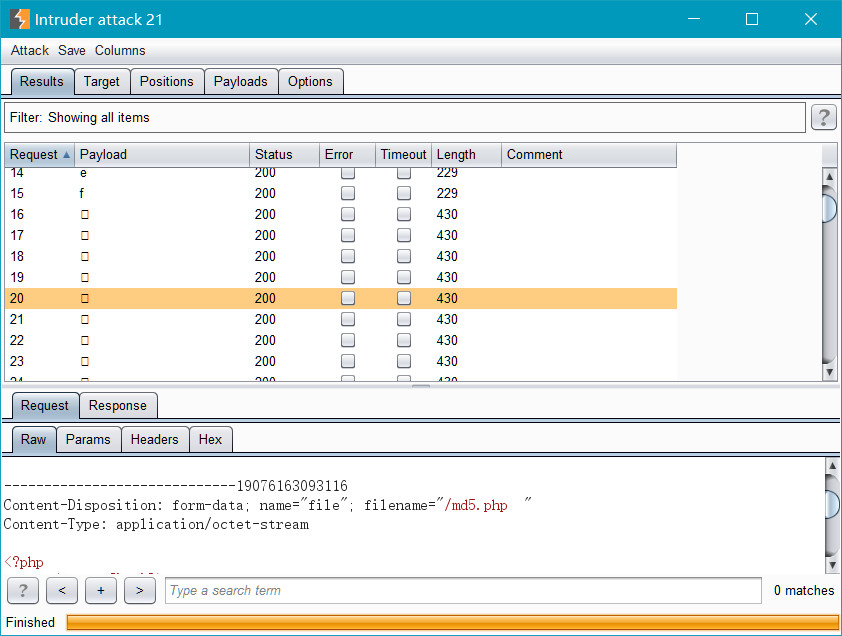Click request viewer scroll down arrow
The width and height of the screenshot is (842, 636).
click(832, 565)
